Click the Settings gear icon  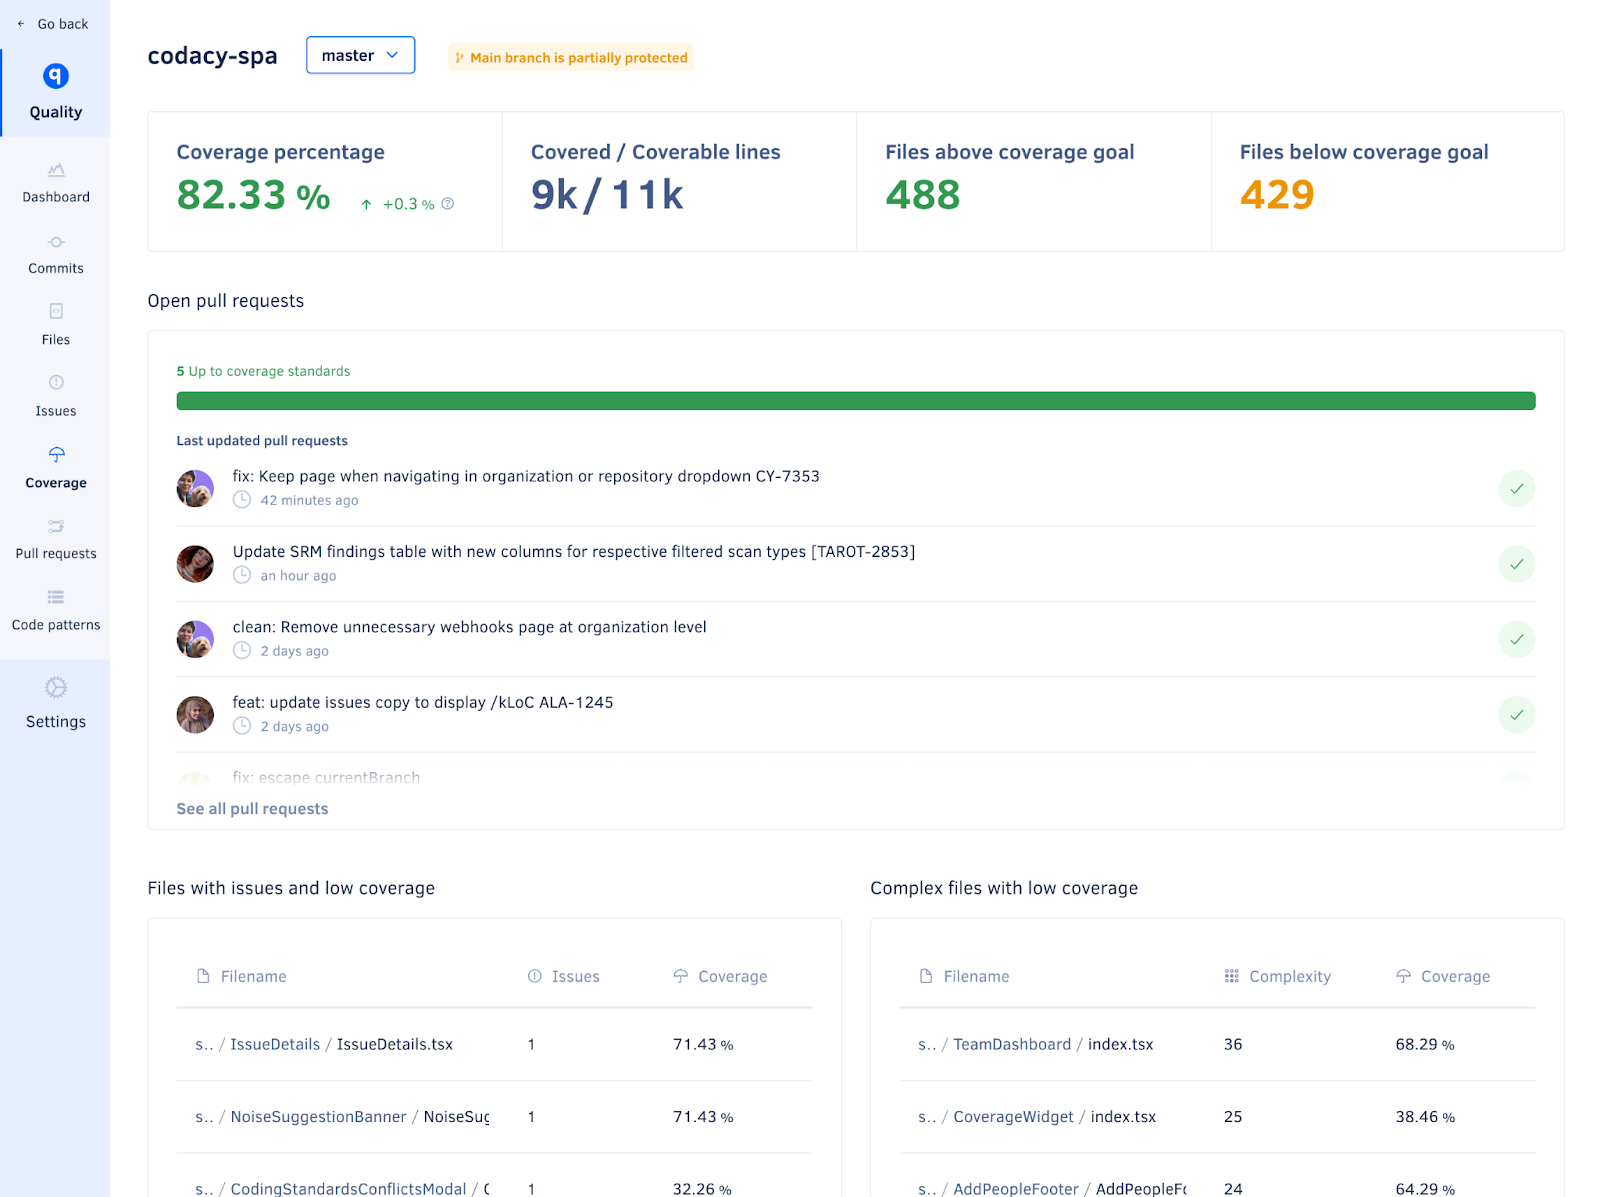point(56,688)
